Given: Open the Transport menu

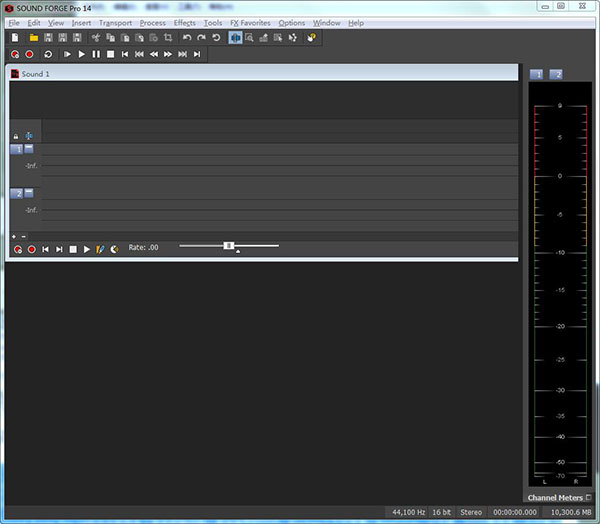Looking at the screenshot, I should 115,23.
